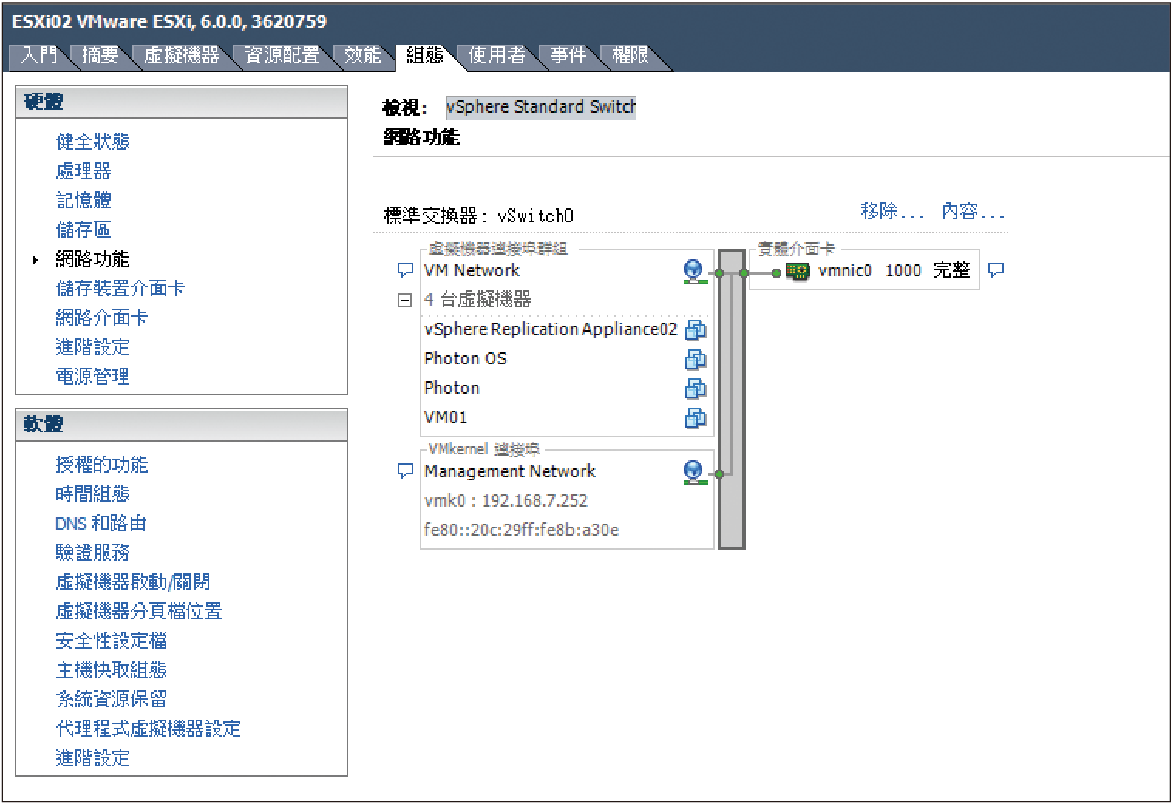Open 處理器 hardware link
1173x805 pixels.
[83, 171]
